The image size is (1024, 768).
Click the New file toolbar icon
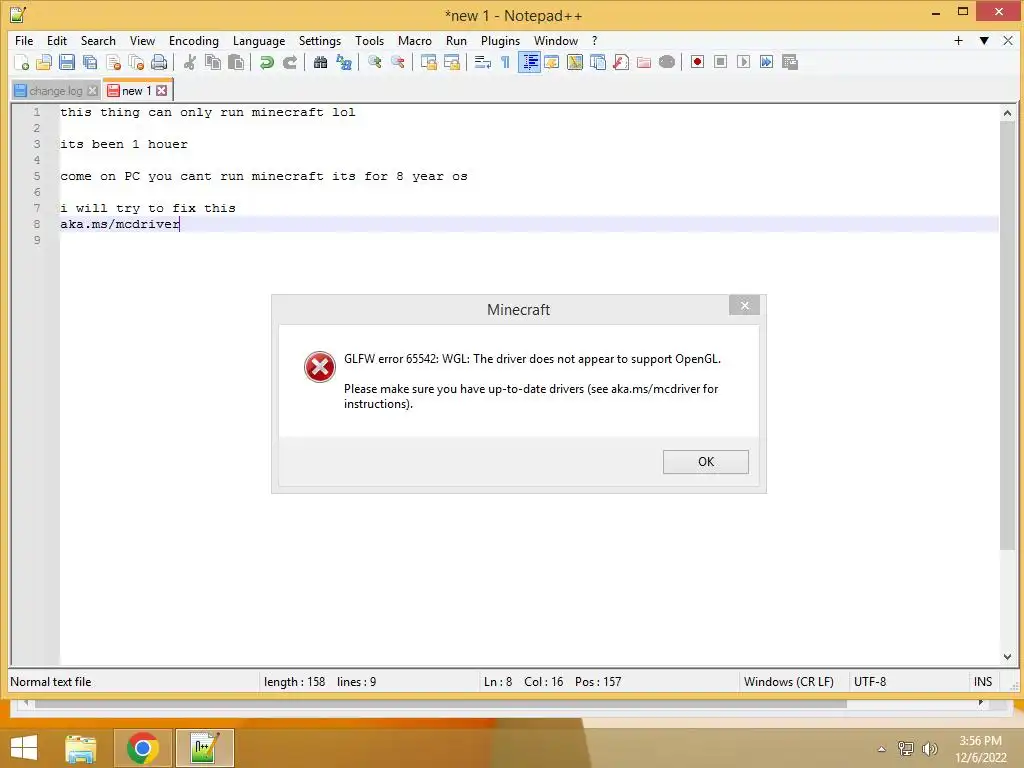[x=21, y=62]
